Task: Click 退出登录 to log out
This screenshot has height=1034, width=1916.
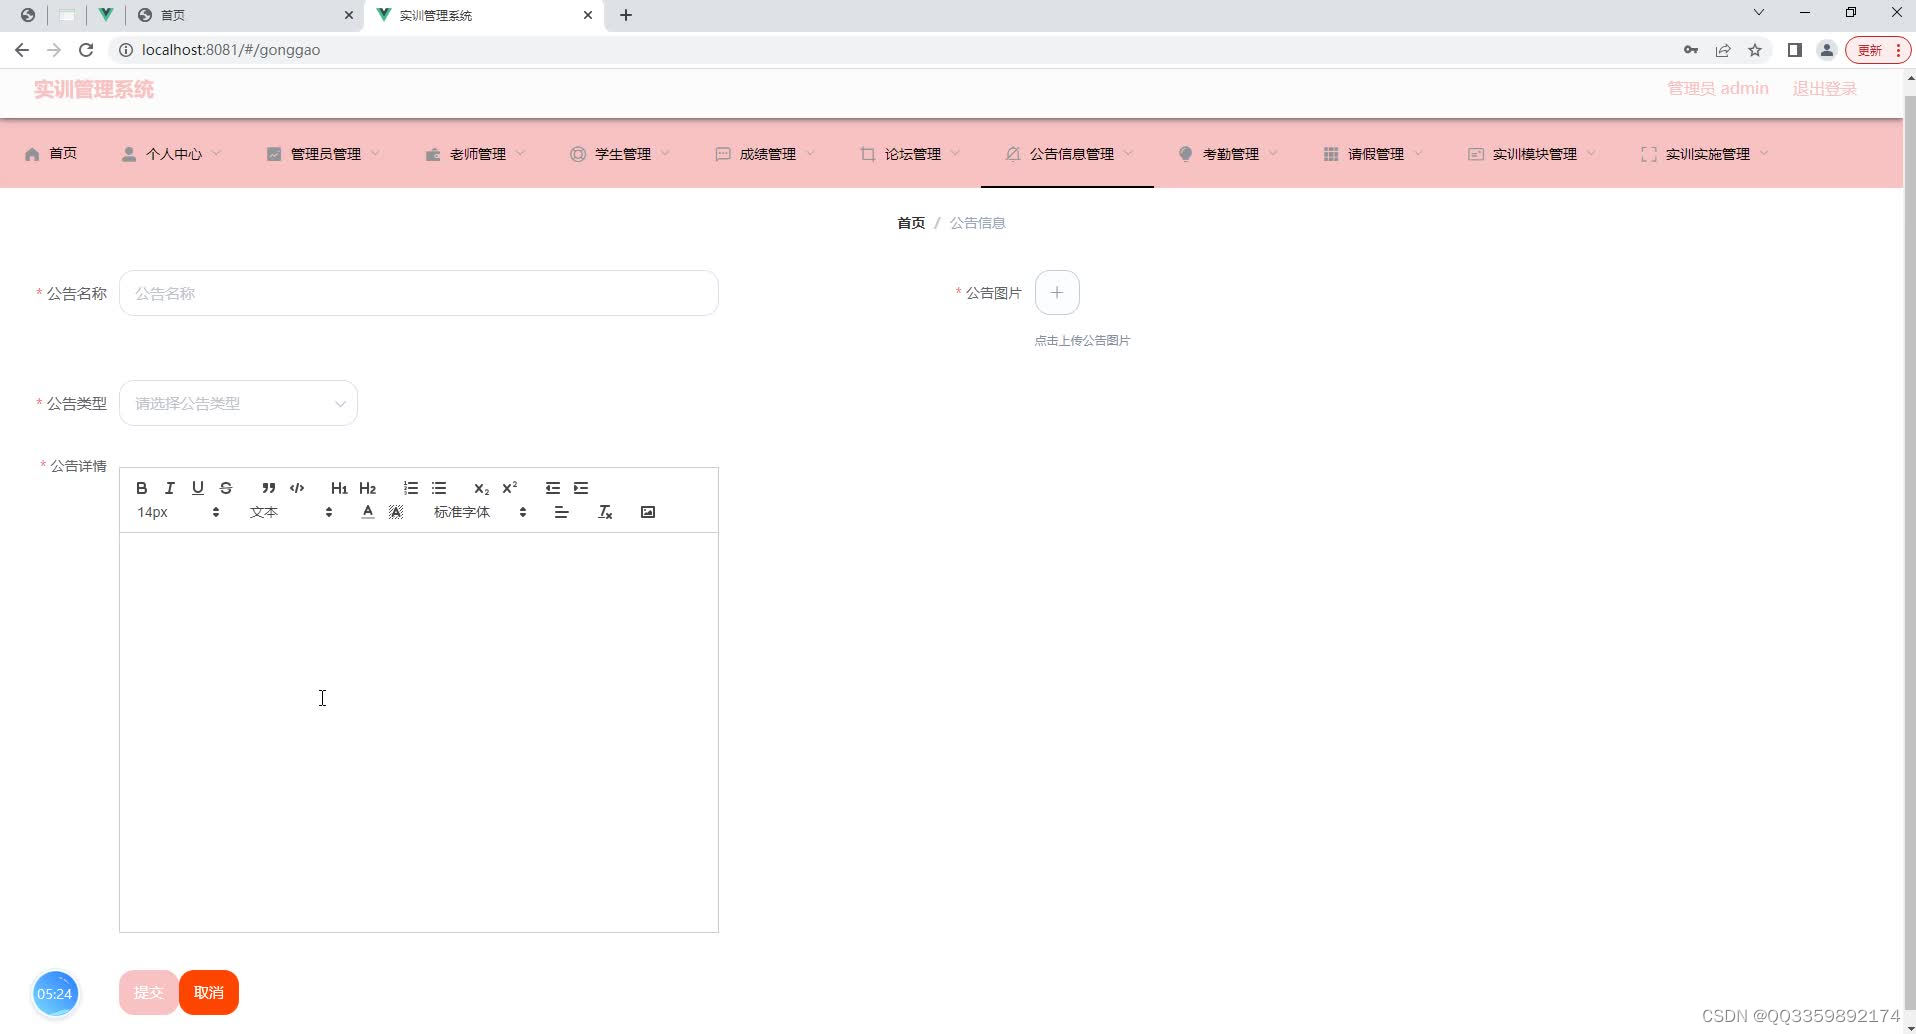Action: tap(1824, 88)
